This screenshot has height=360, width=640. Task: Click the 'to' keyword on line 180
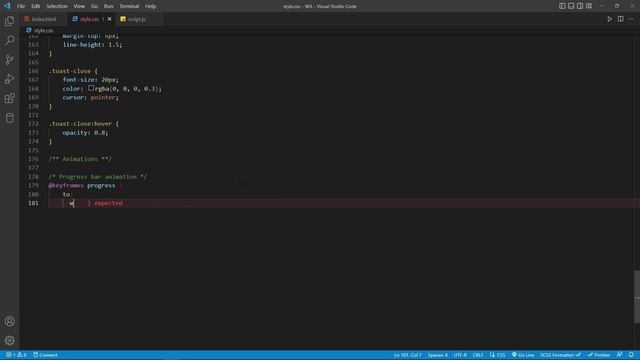(x=66, y=194)
